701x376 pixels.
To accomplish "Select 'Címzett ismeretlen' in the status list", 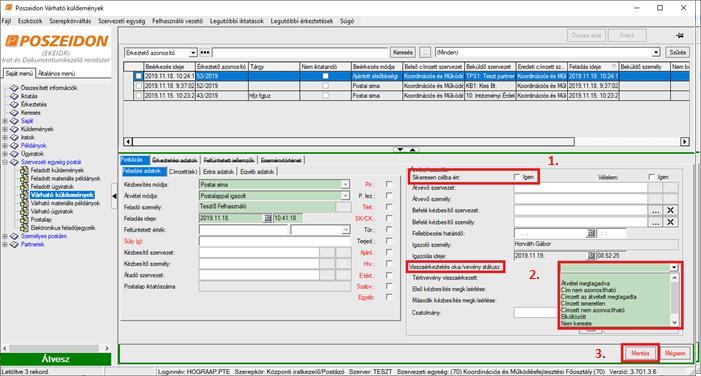I will (x=583, y=304).
